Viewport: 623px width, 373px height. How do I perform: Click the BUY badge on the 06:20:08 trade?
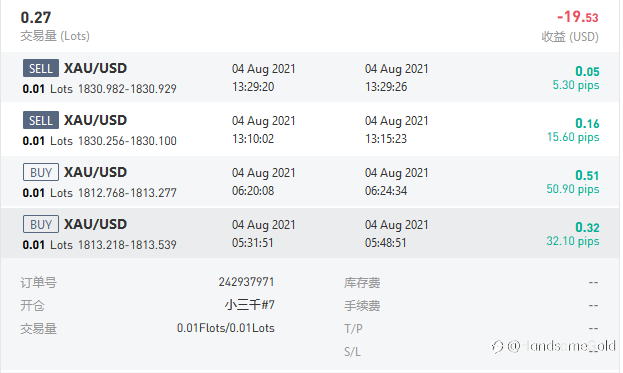point(41,172)
